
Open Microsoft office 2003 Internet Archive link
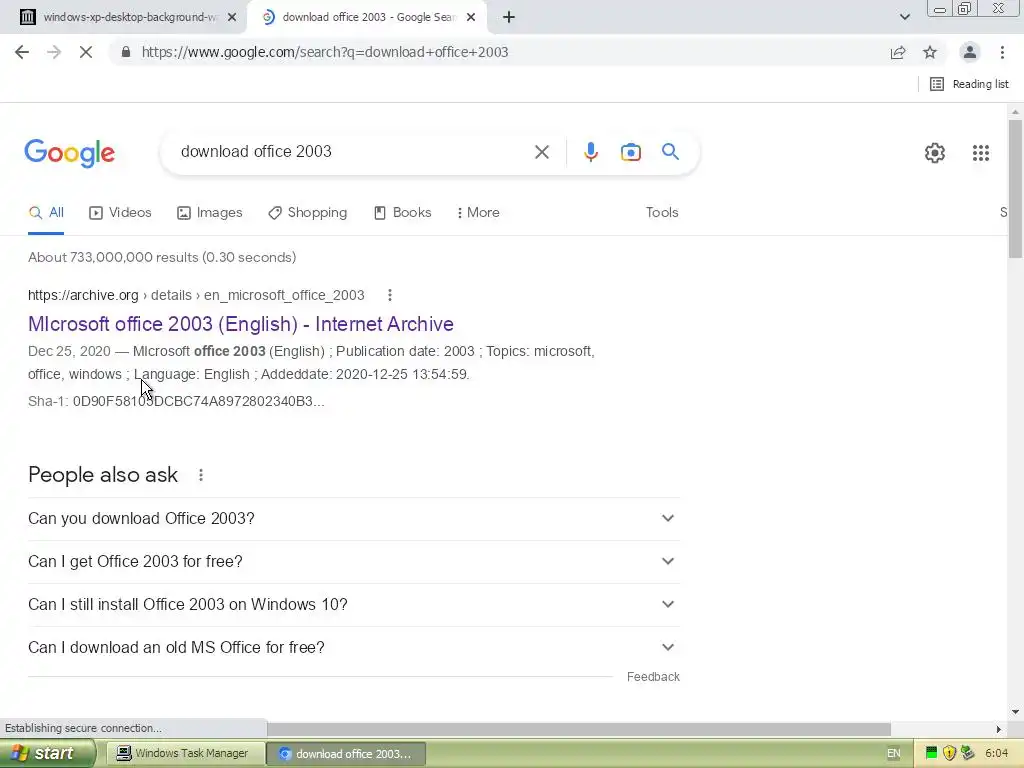tap(240, 324)
